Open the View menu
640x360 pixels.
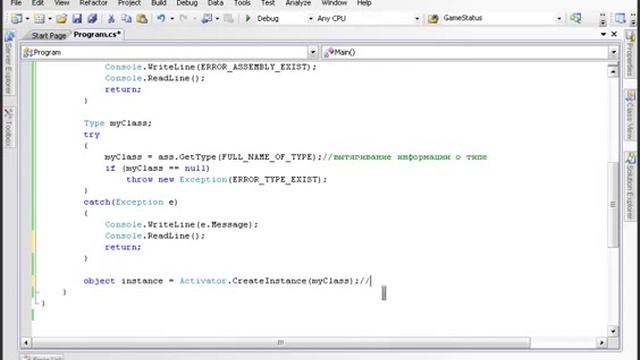tap(62, 3)
